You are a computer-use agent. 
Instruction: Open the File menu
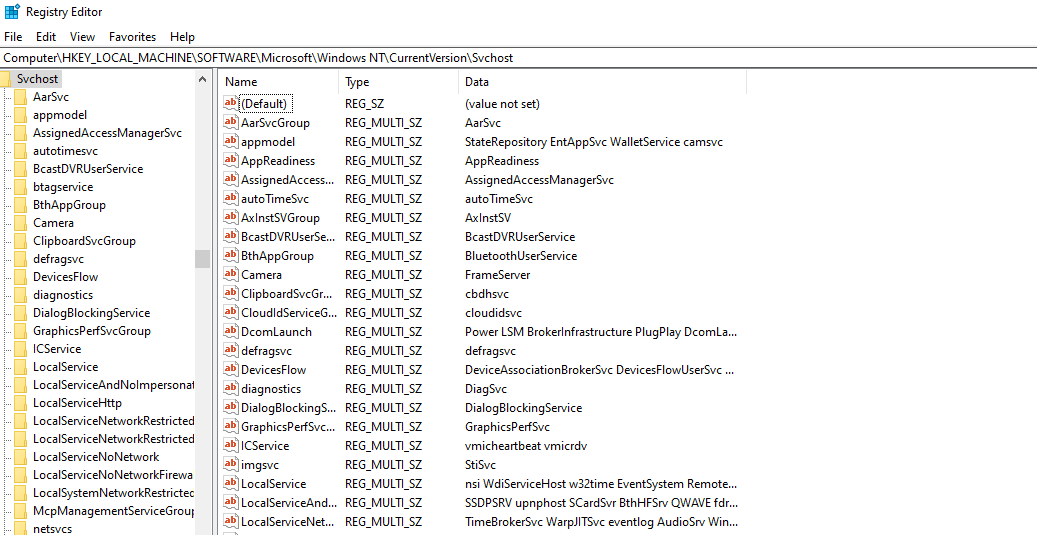coord(13,37)
